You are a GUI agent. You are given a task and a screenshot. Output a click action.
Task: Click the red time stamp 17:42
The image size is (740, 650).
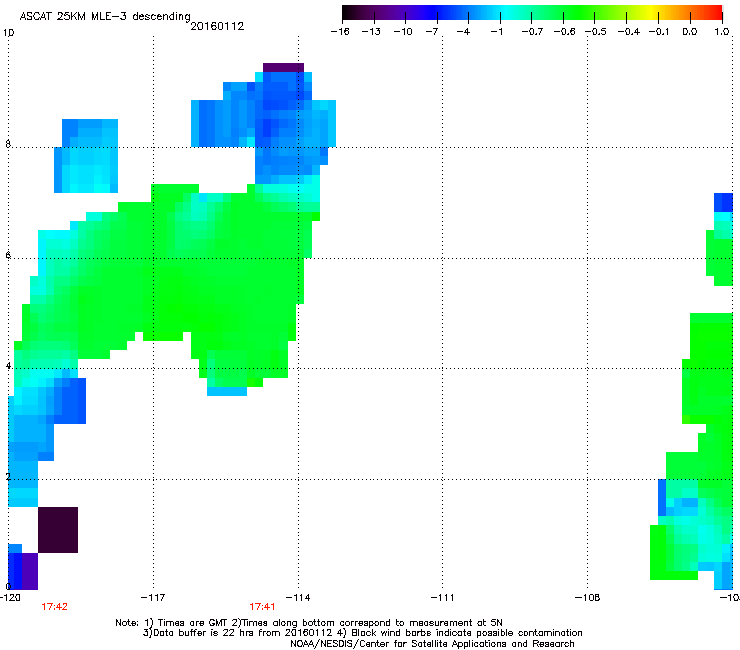(54, 607)
